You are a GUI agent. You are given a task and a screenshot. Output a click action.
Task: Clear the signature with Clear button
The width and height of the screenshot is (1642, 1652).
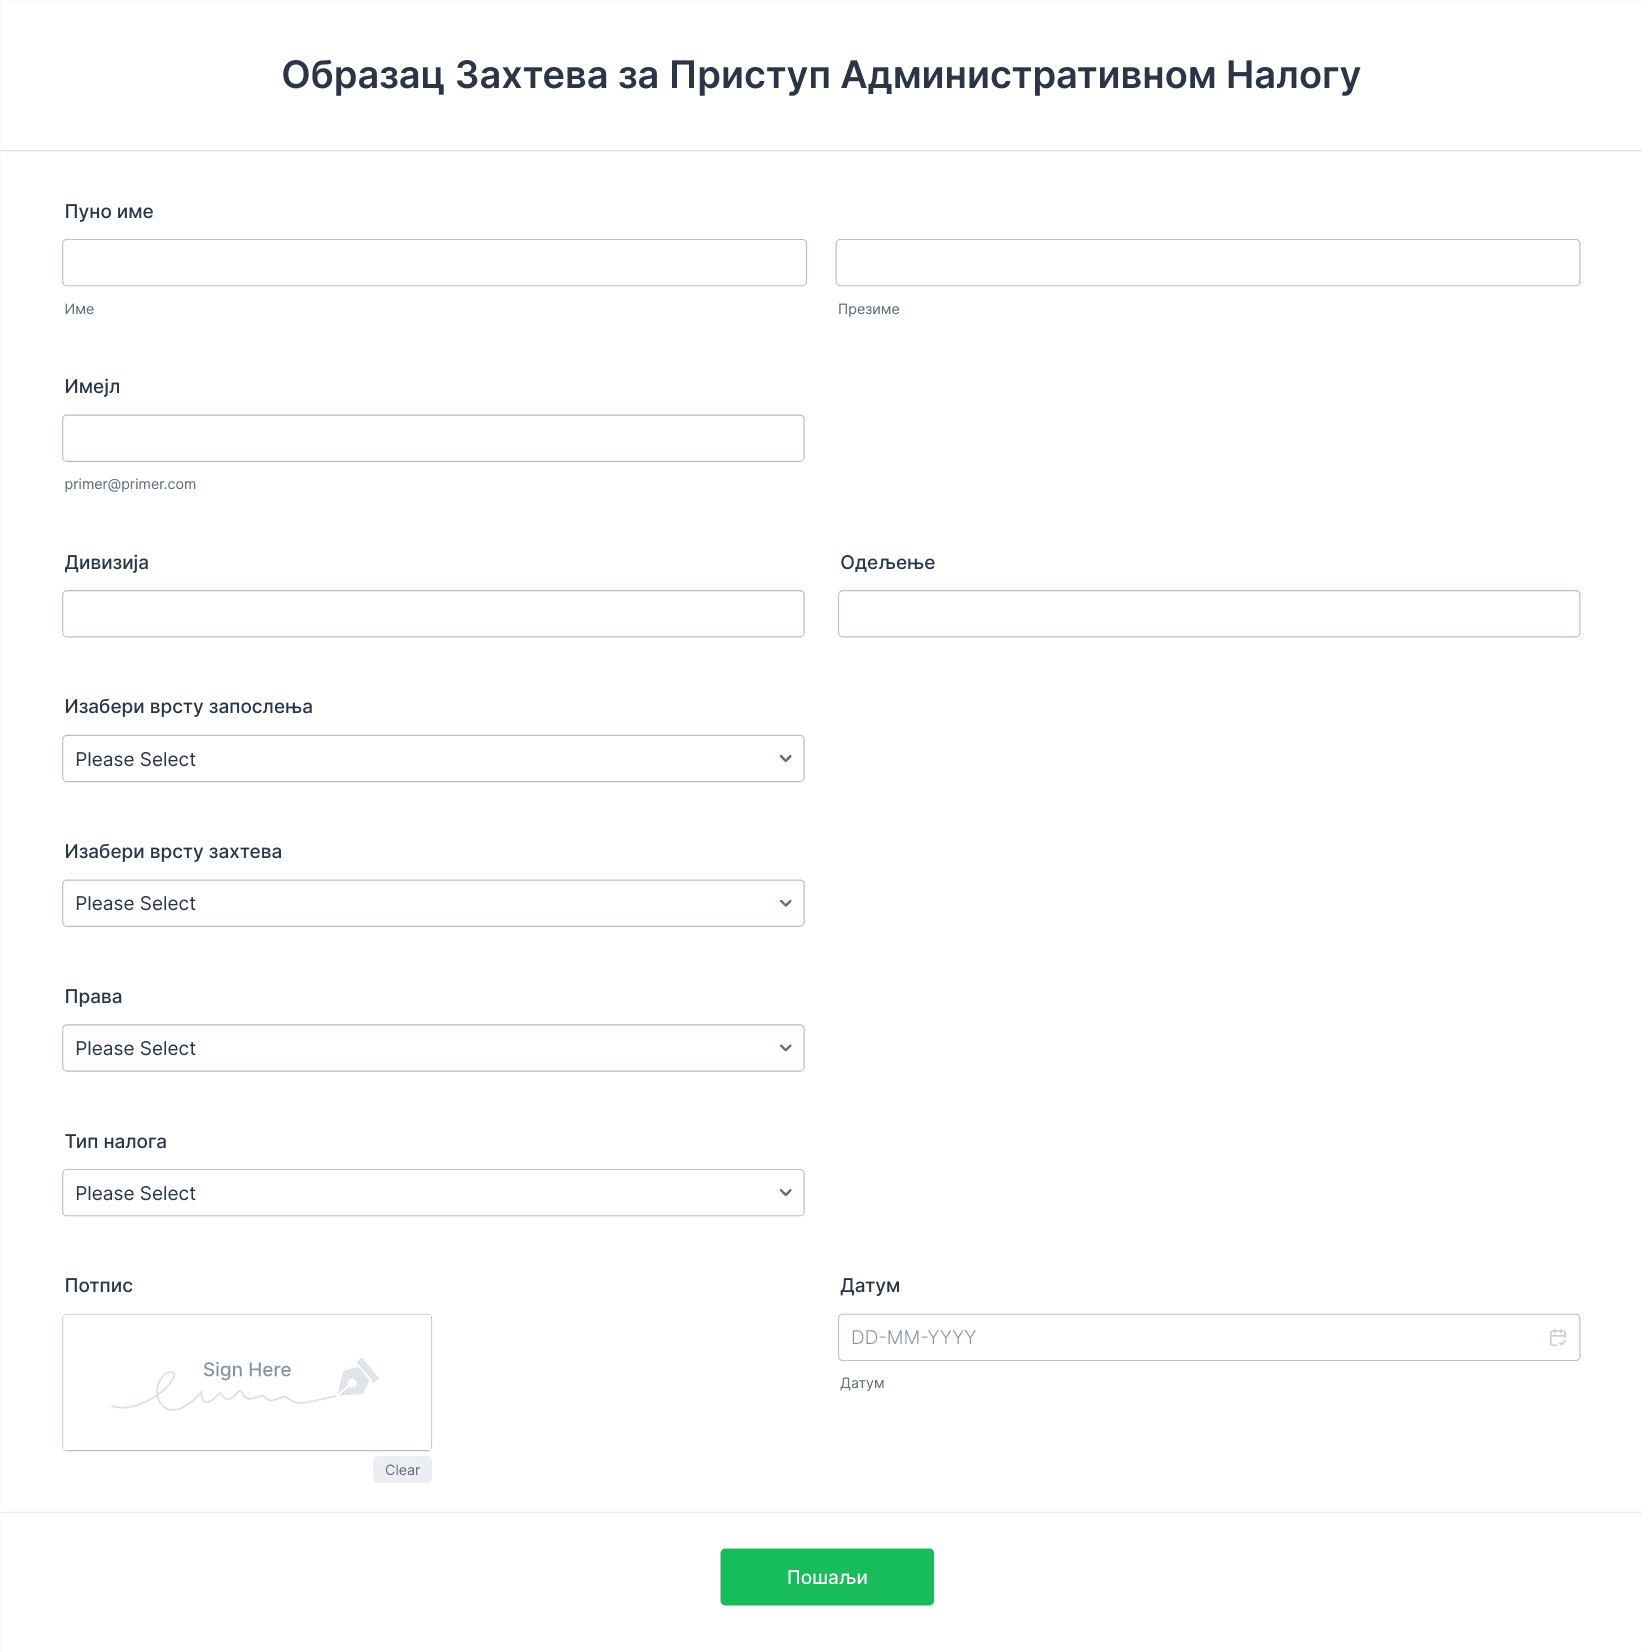402,1470
